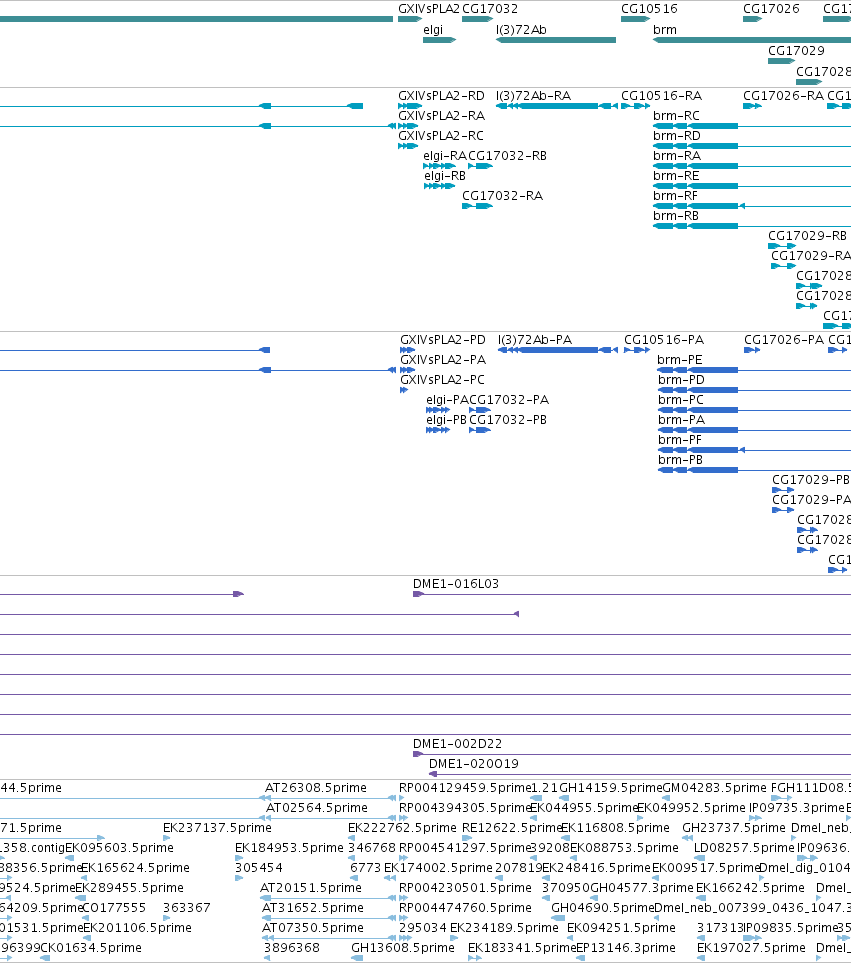Click transcript elgi-RA
This screenshot has width=851, height=963.
tap(445, 156)
